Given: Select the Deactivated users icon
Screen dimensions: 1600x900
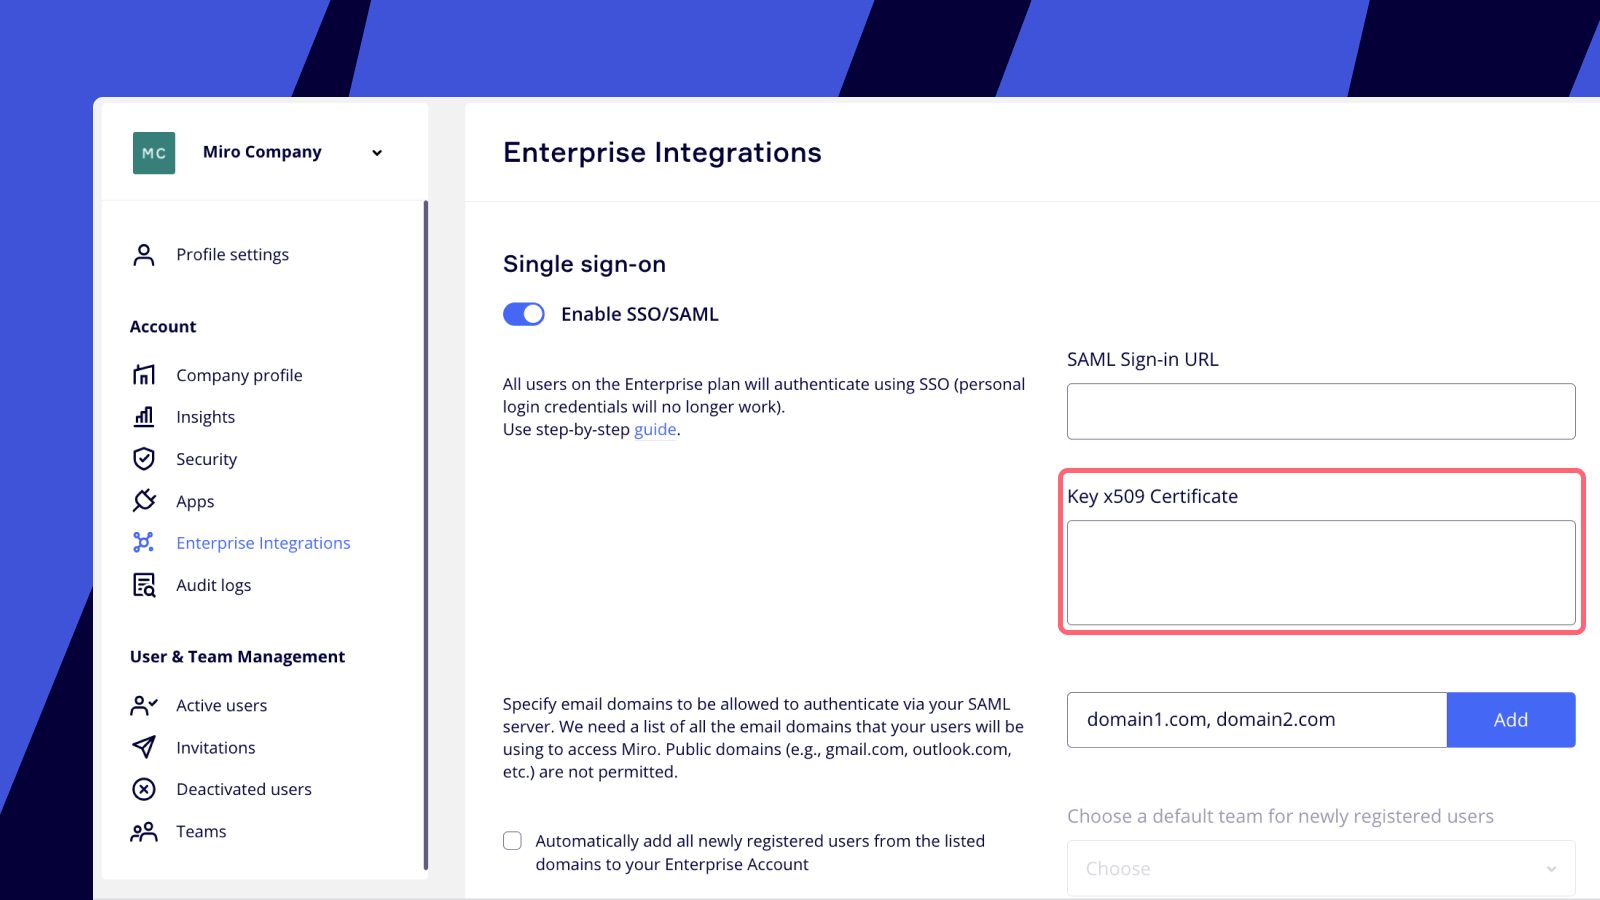Looking at the screenshot, I should tap(145, 789).
